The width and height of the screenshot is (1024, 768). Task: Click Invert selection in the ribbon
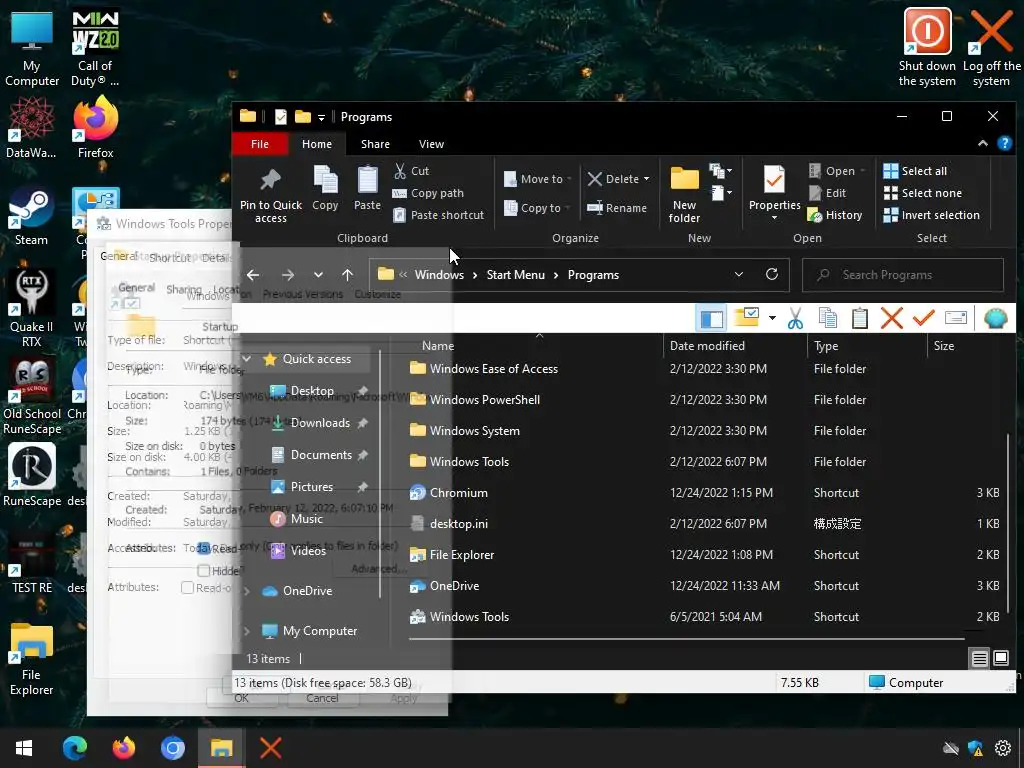pyautogui.click(x=931, y=215)
